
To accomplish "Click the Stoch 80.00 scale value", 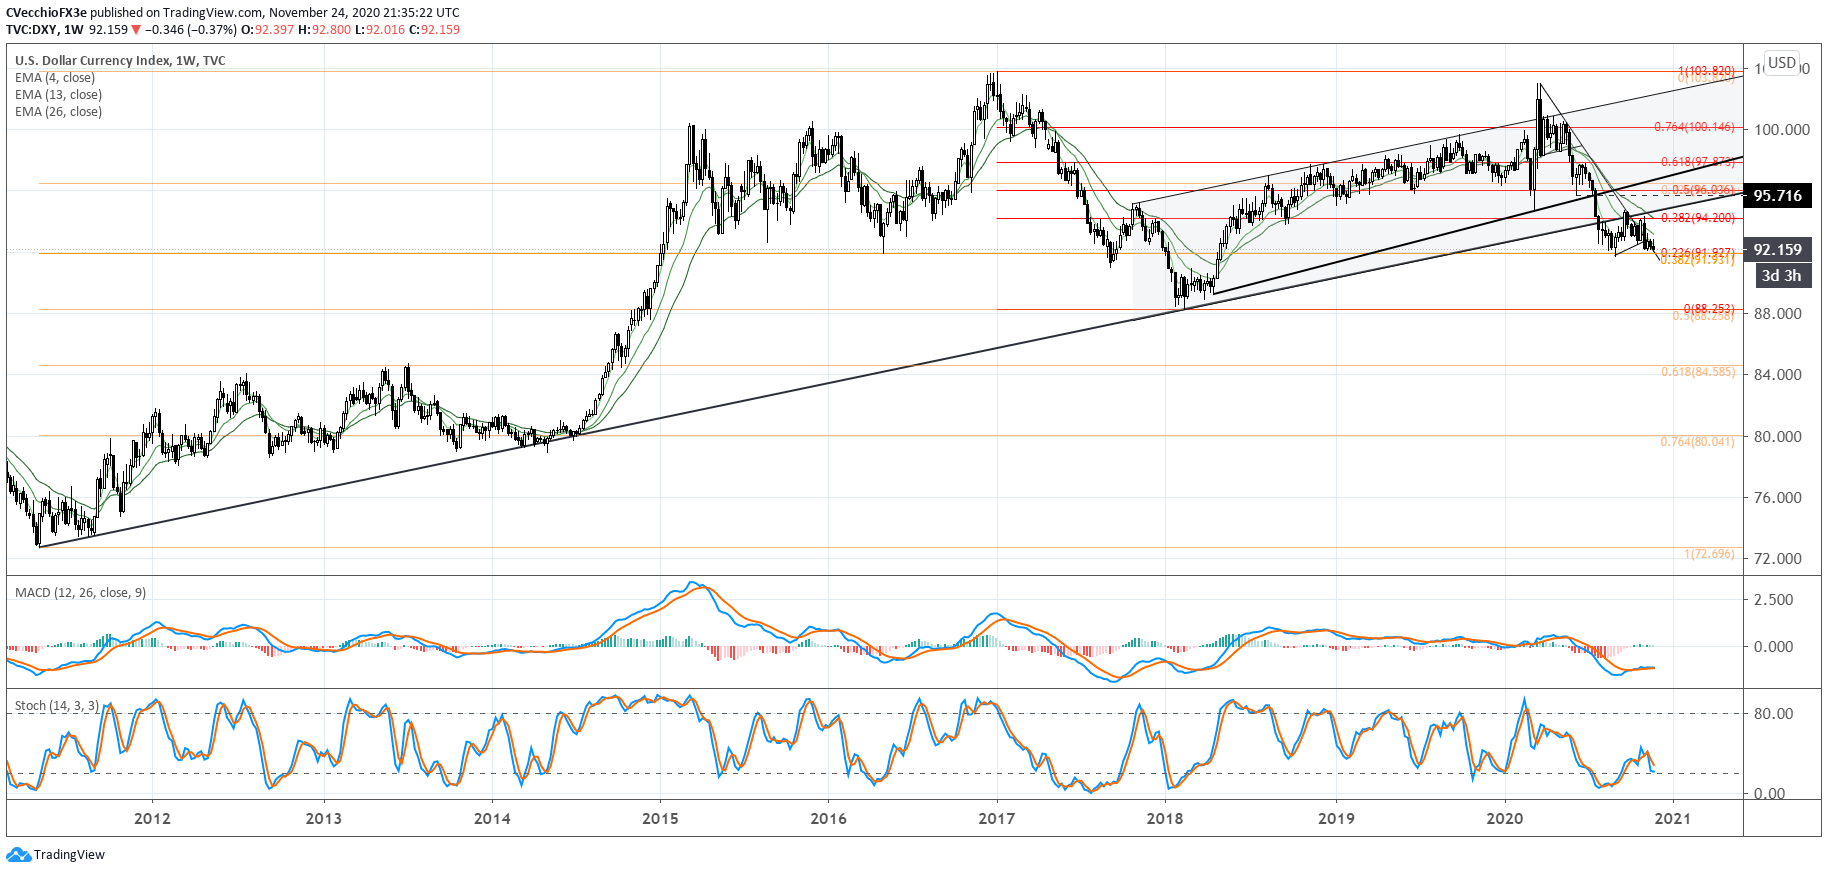I will 1774,714.
